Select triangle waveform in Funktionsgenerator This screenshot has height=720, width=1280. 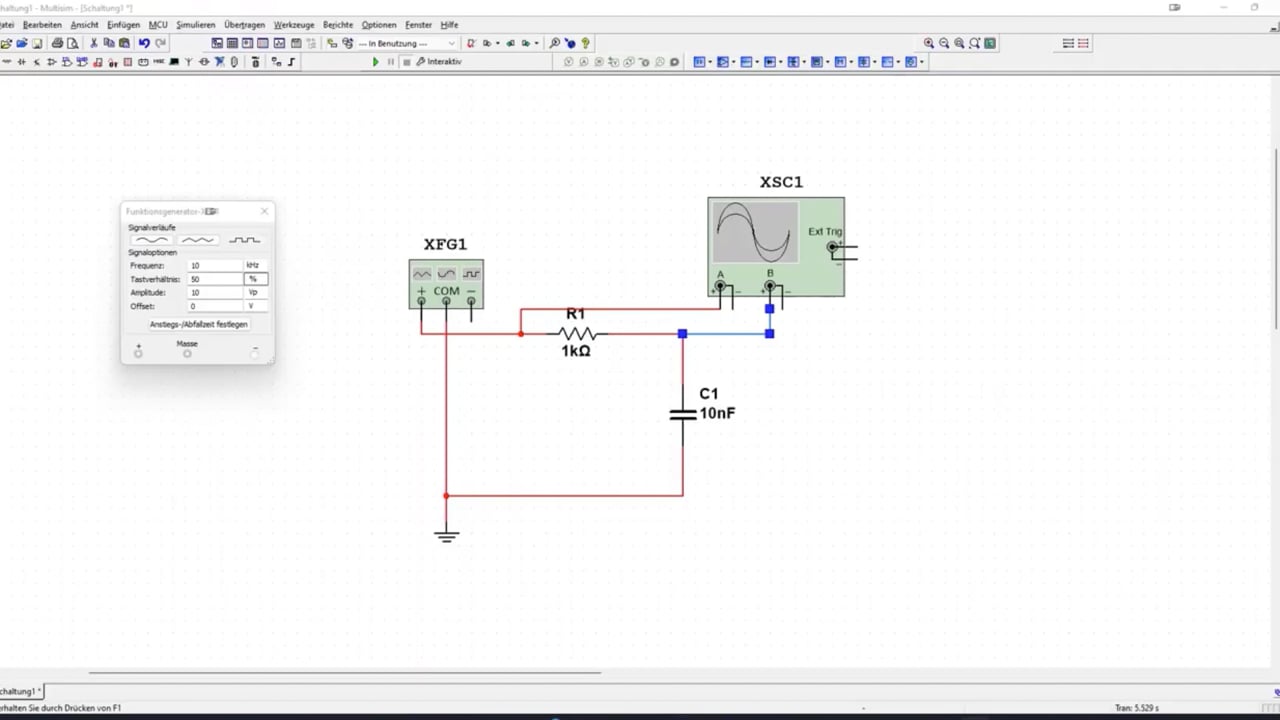198,240
